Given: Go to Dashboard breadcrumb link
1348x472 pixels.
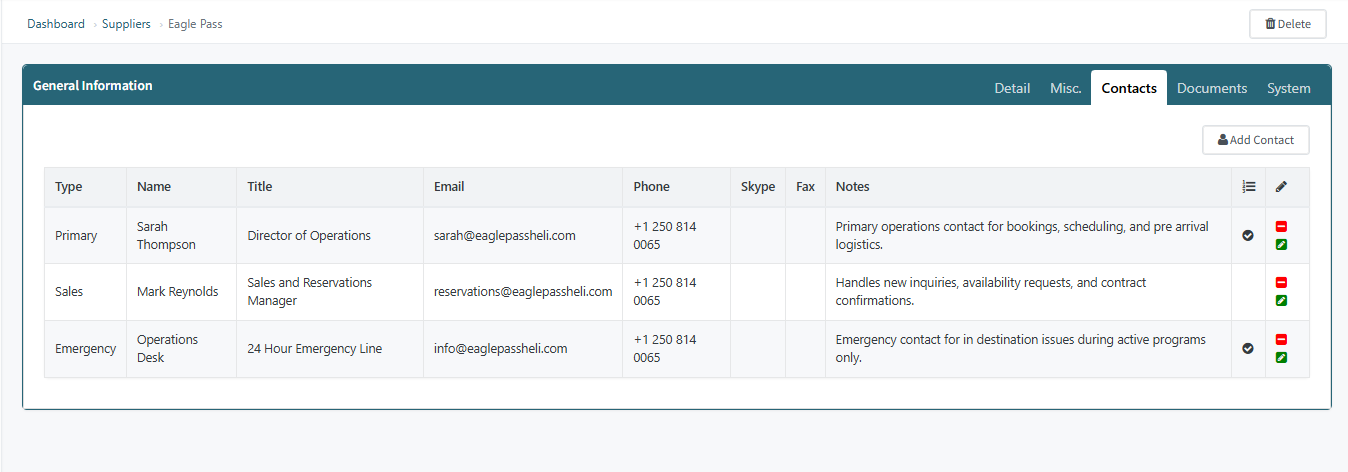Looking at the screenshot, I should pyautogui.click(x=56, y=24).
